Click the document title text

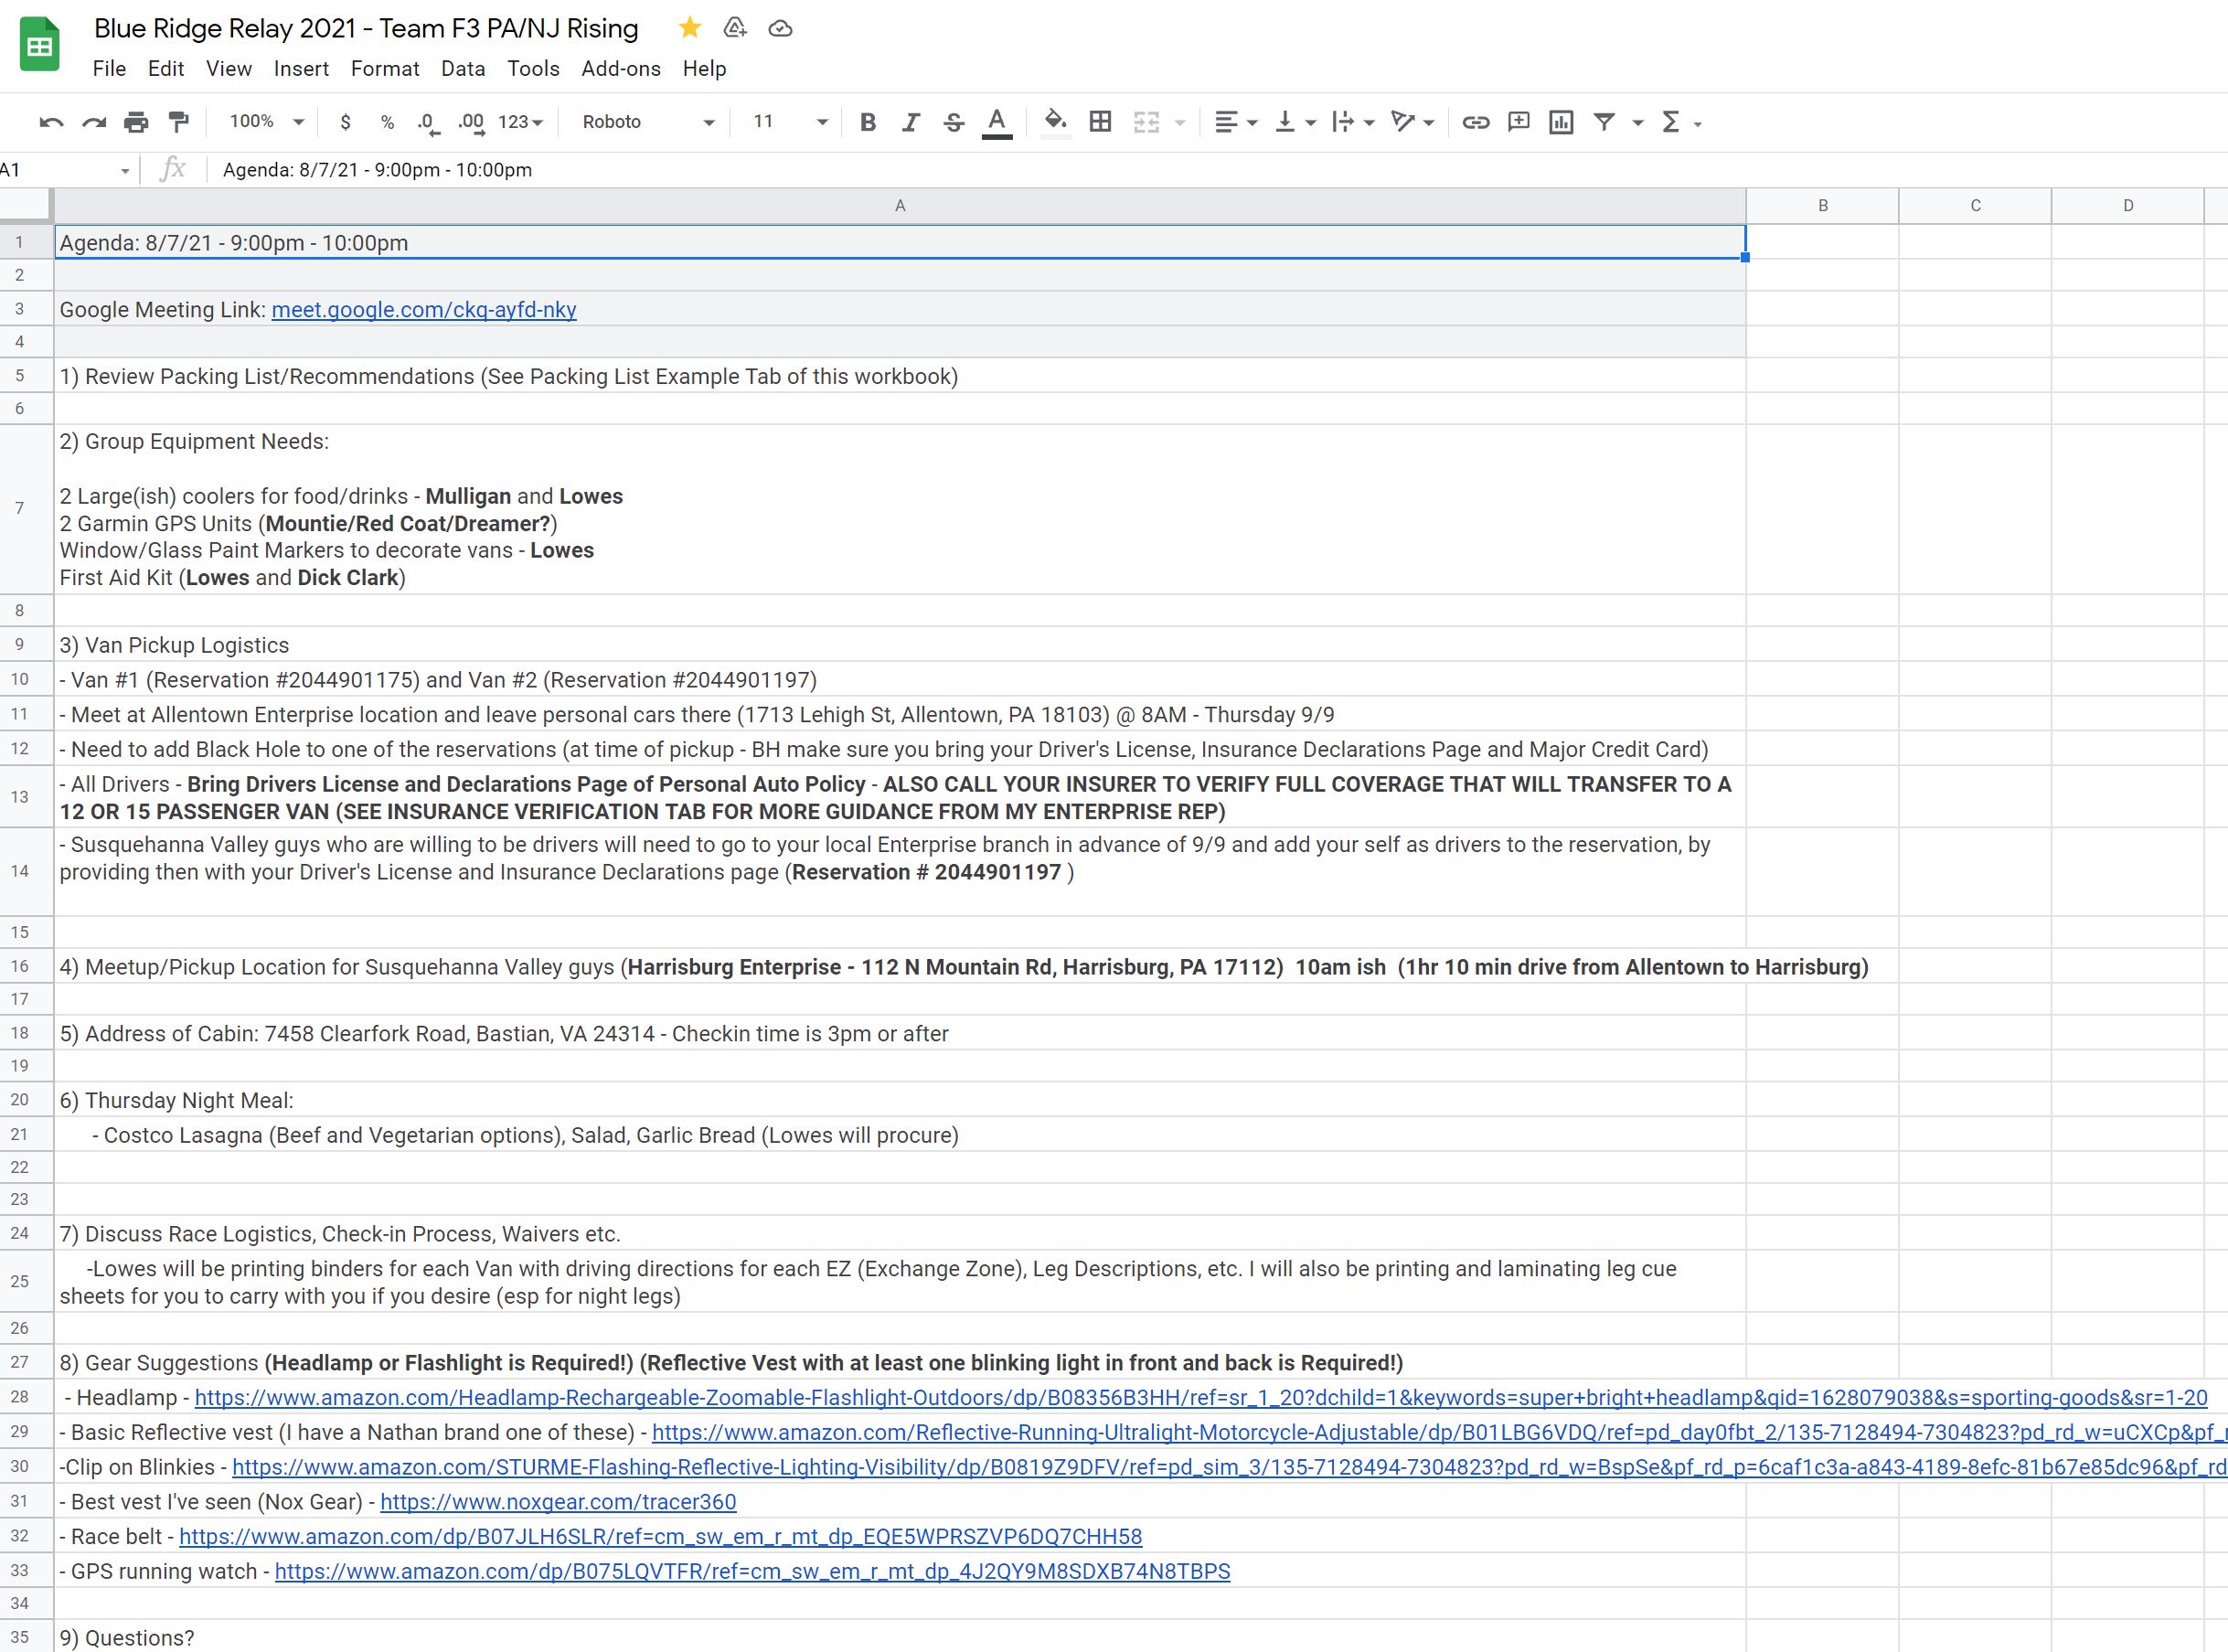tap(366, 28)
